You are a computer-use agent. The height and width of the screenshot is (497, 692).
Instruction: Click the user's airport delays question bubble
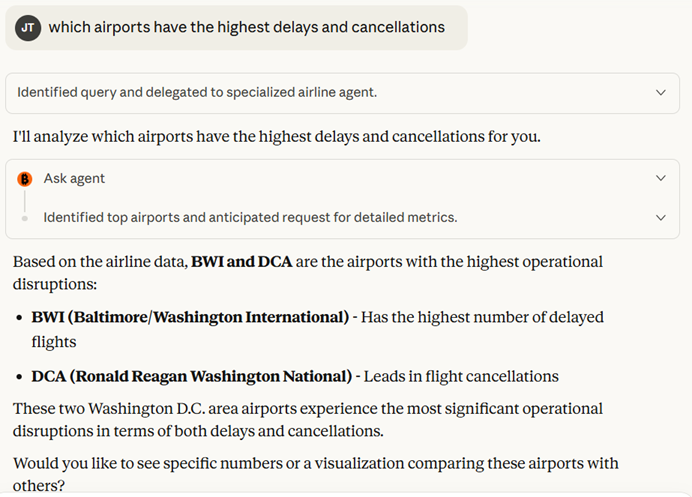click(246, 28)
